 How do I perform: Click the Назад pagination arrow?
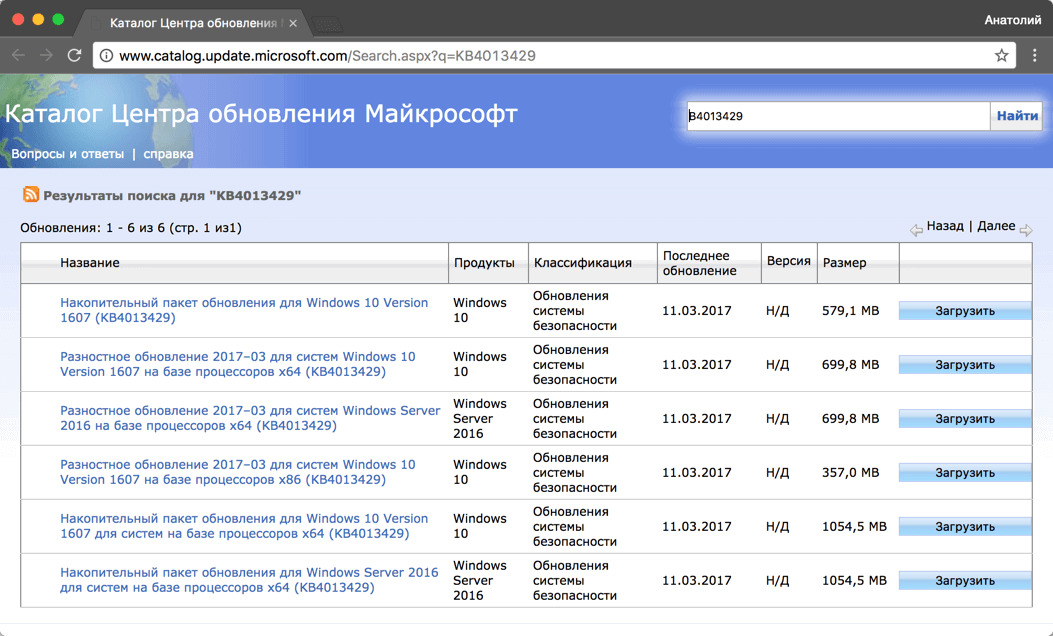click(x=916, y=228)
